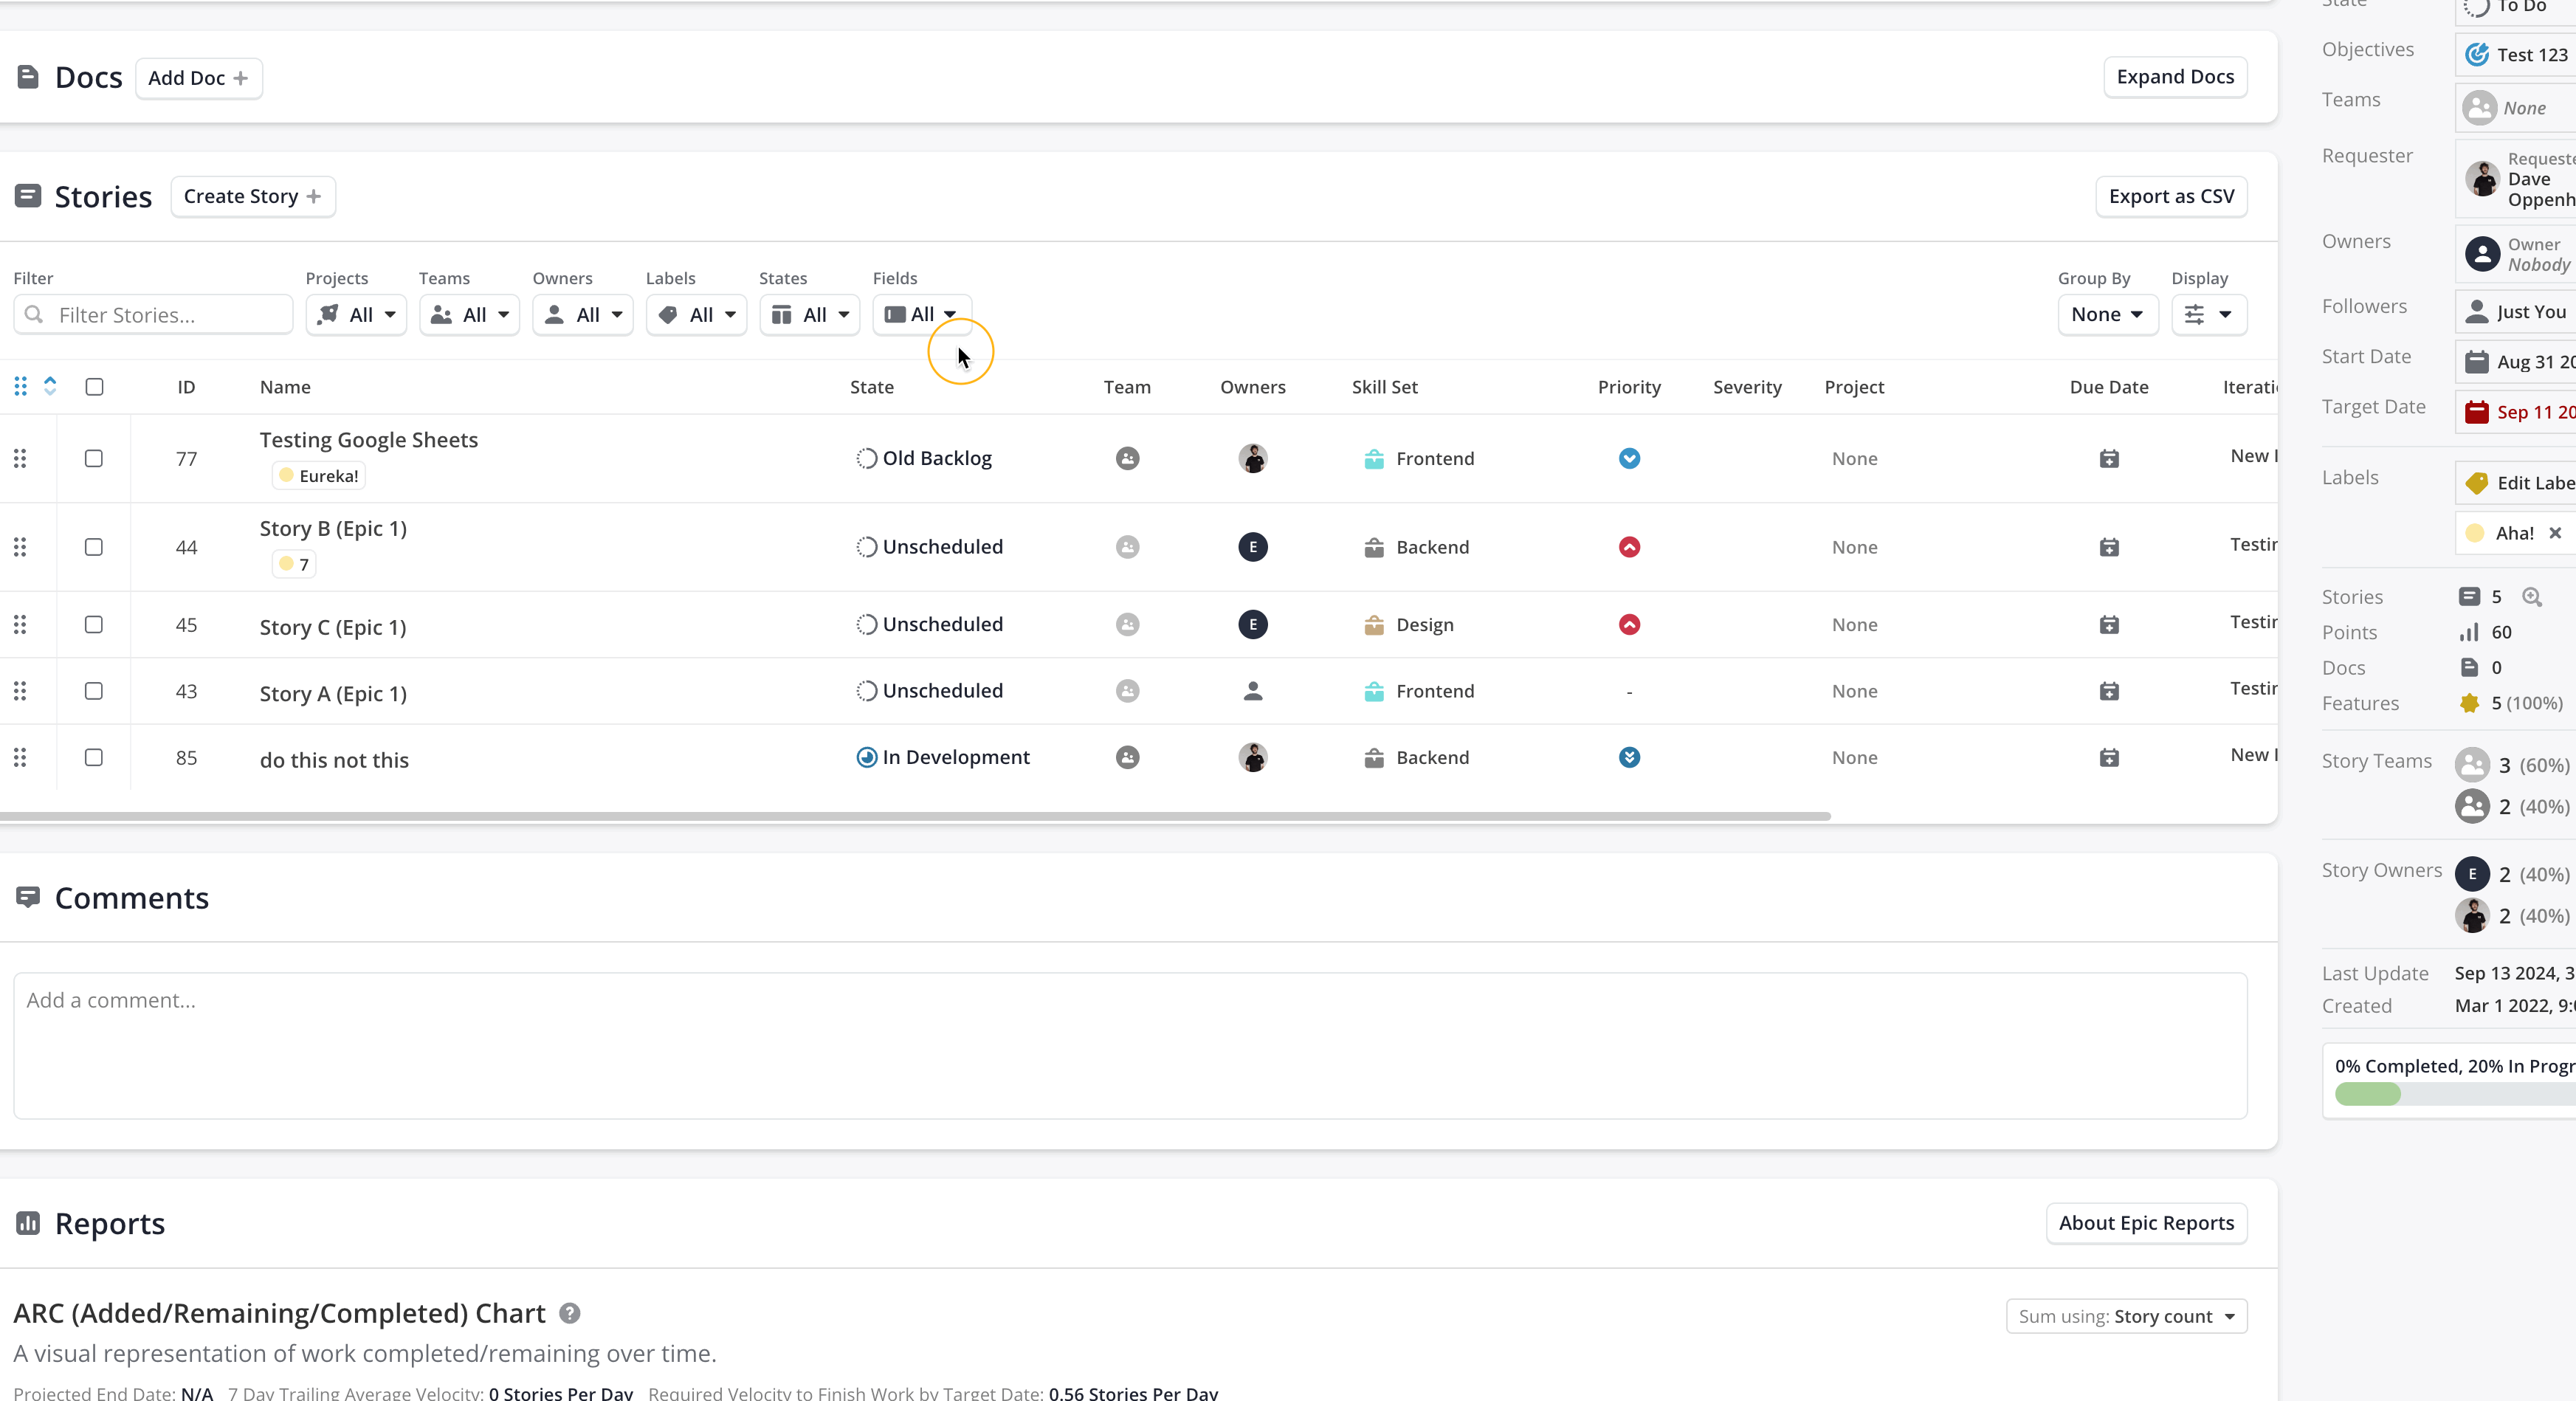Open the Teams filter dropdown
The width and height of the screenshot is (2576, 1401).
469,315
